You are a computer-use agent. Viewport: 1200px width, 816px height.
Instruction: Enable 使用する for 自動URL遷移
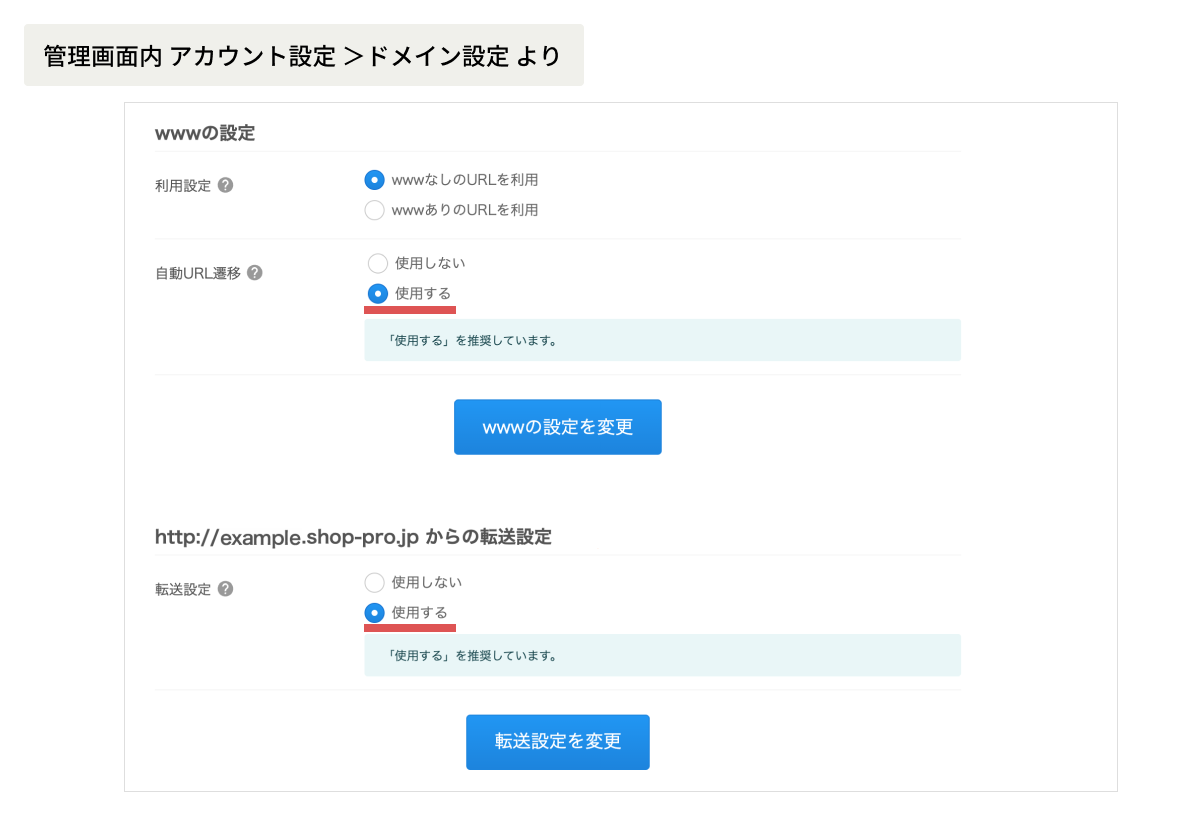coord(377,293)
